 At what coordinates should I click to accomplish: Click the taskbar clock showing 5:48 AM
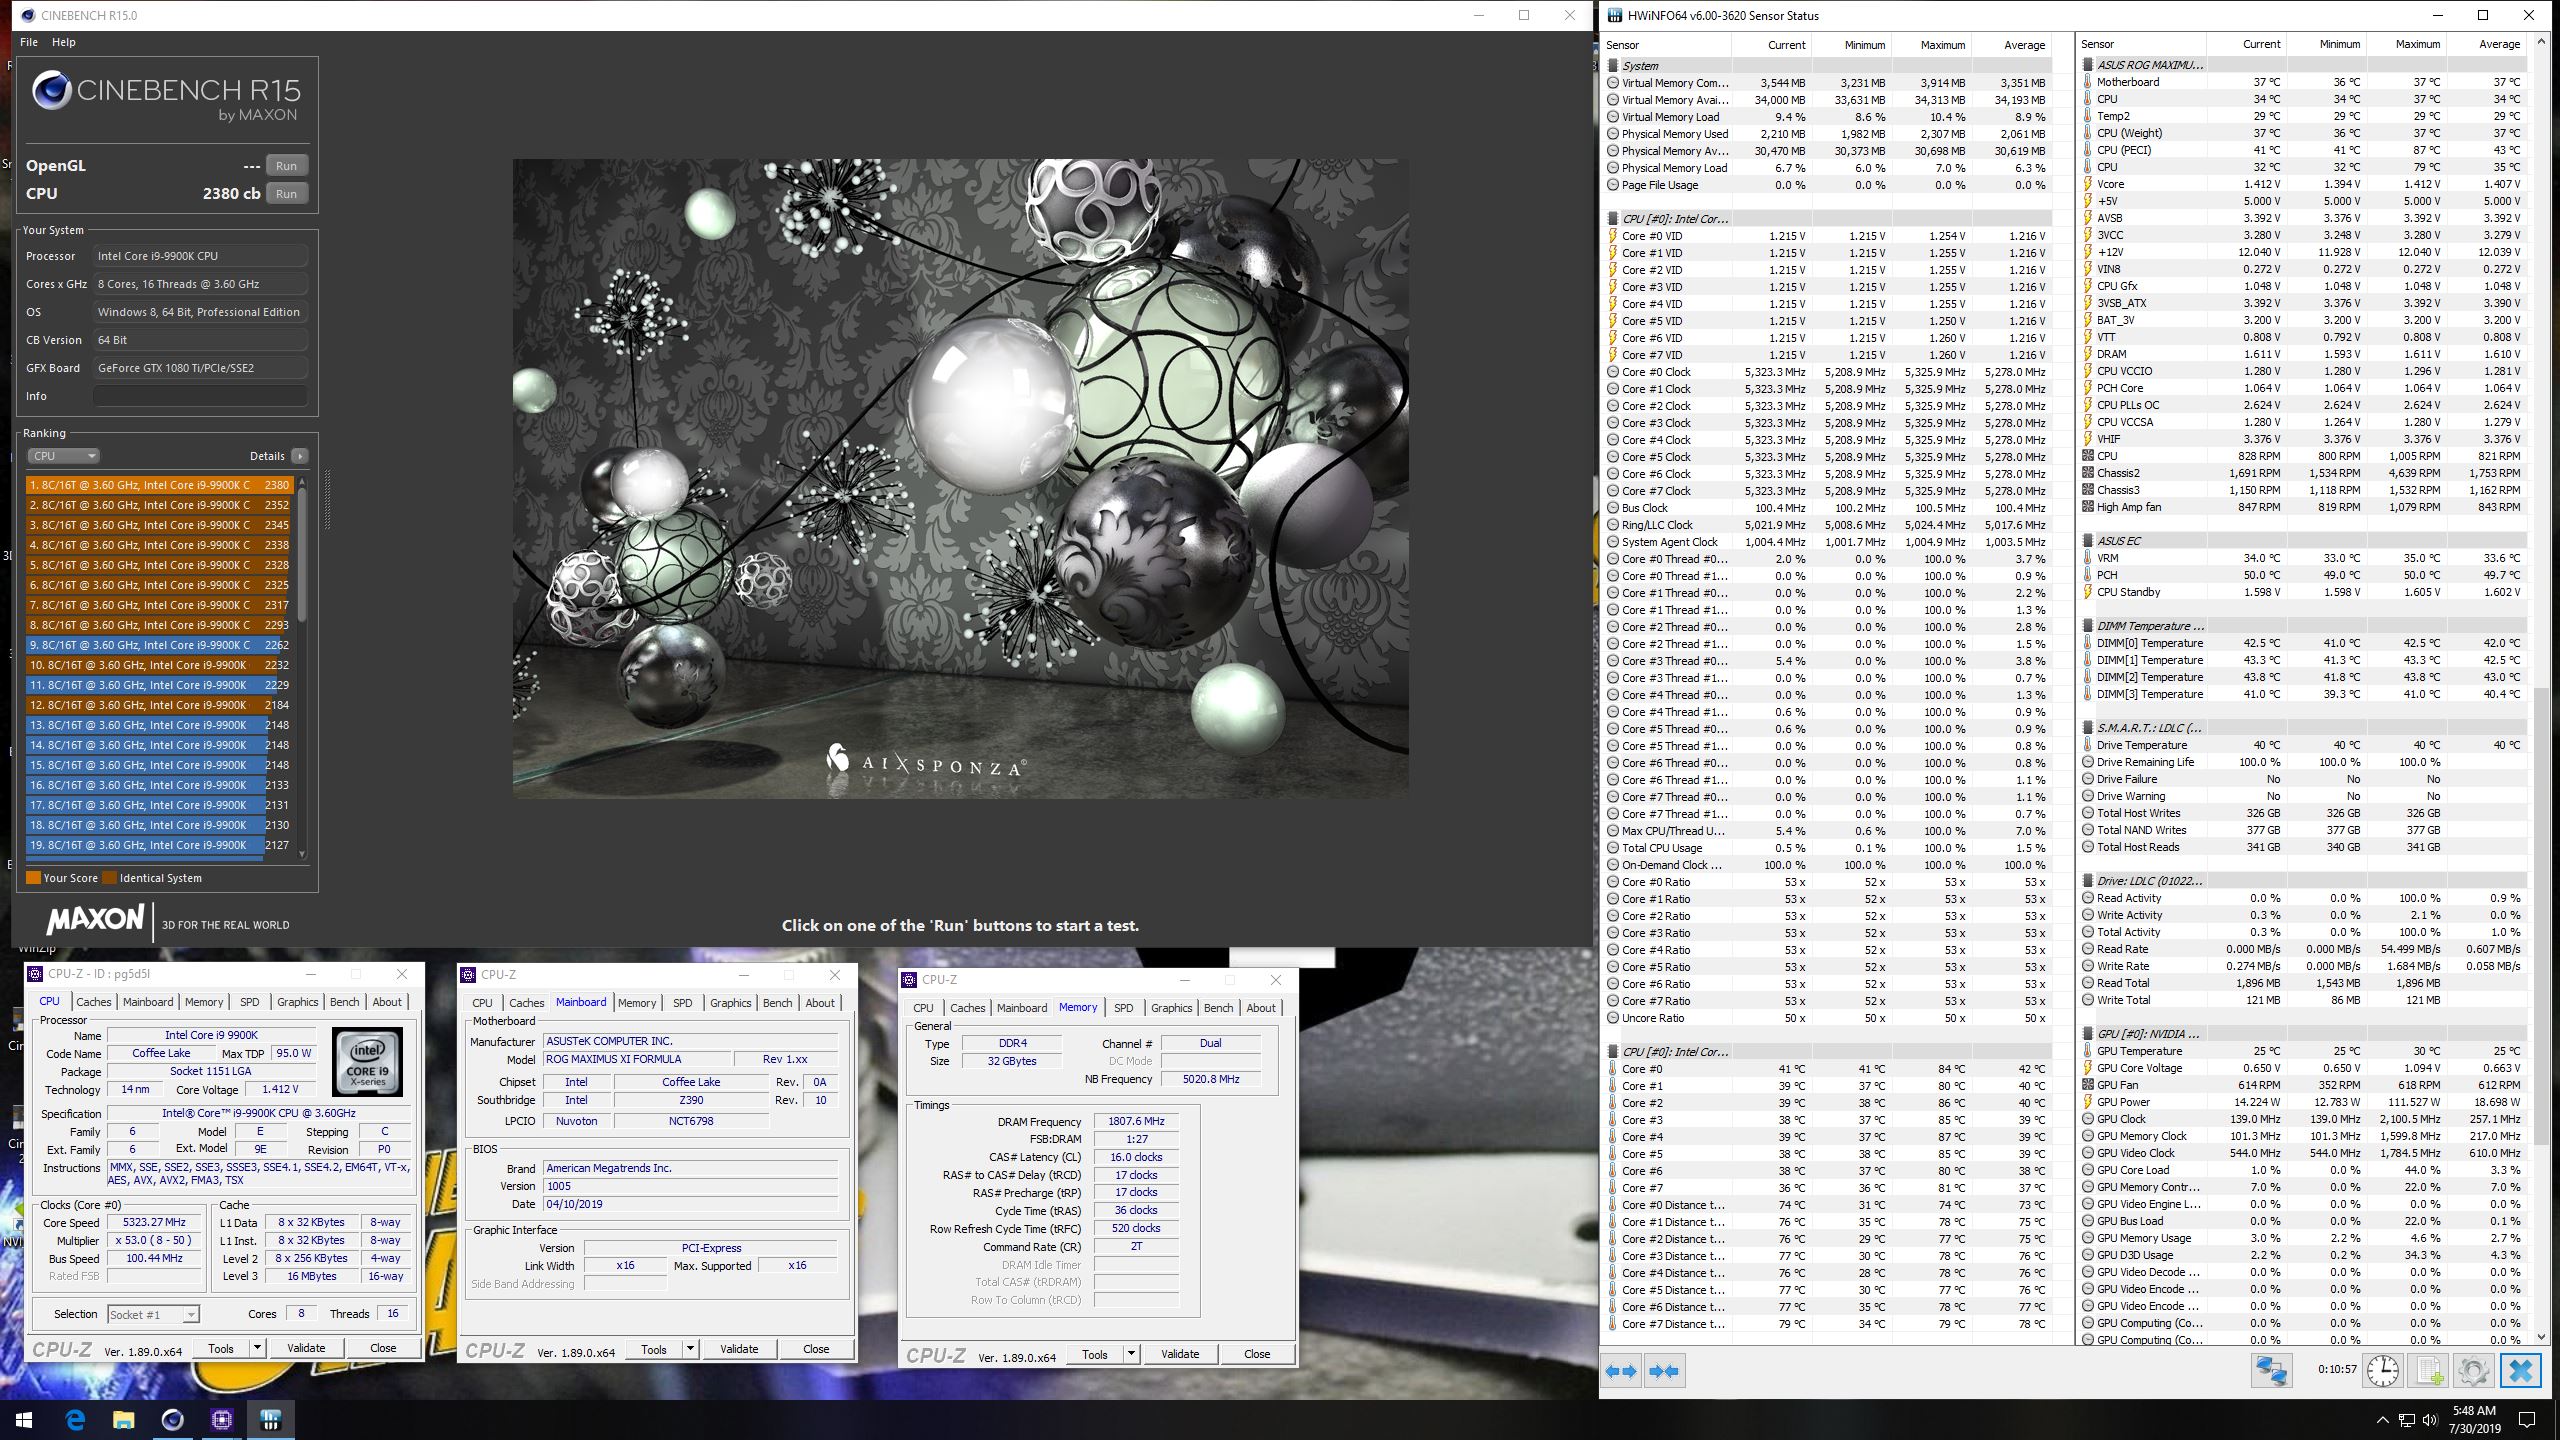(2475, 1419)
